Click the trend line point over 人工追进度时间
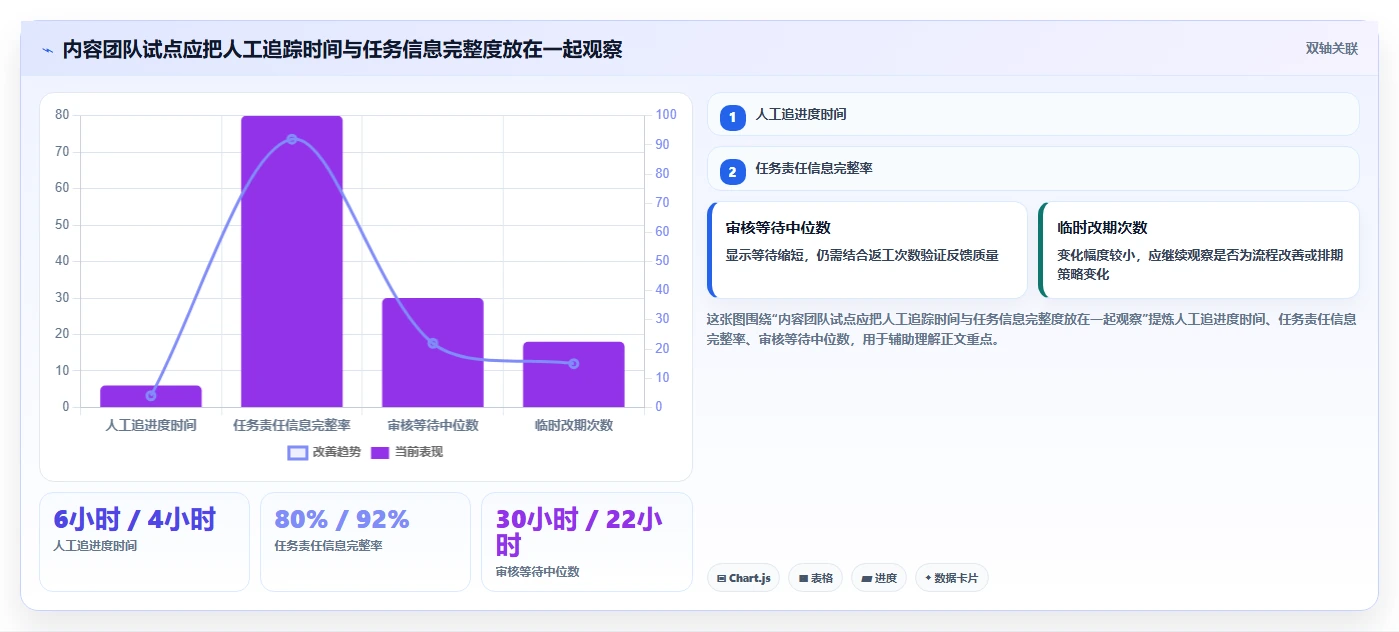Viewport: 1399px width, 632px height. coord(151,395)
